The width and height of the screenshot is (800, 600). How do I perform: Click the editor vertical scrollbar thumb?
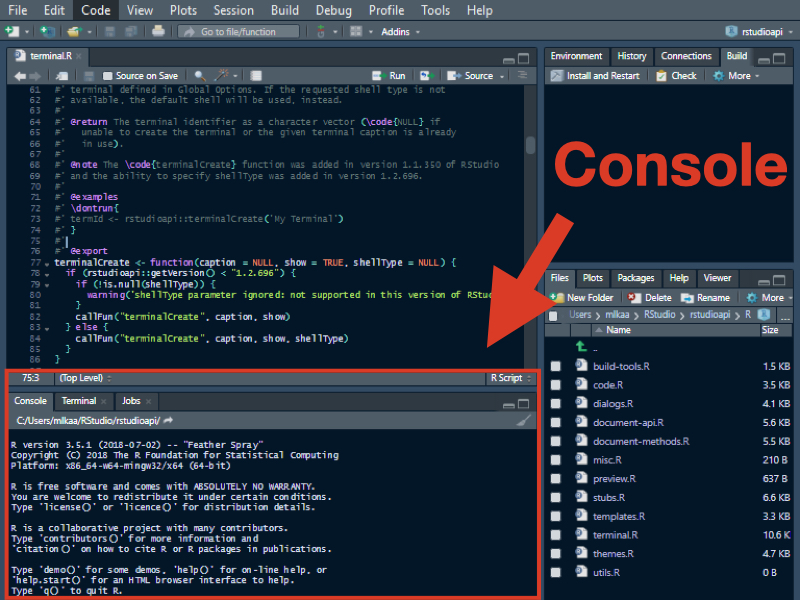coord(530,145)
